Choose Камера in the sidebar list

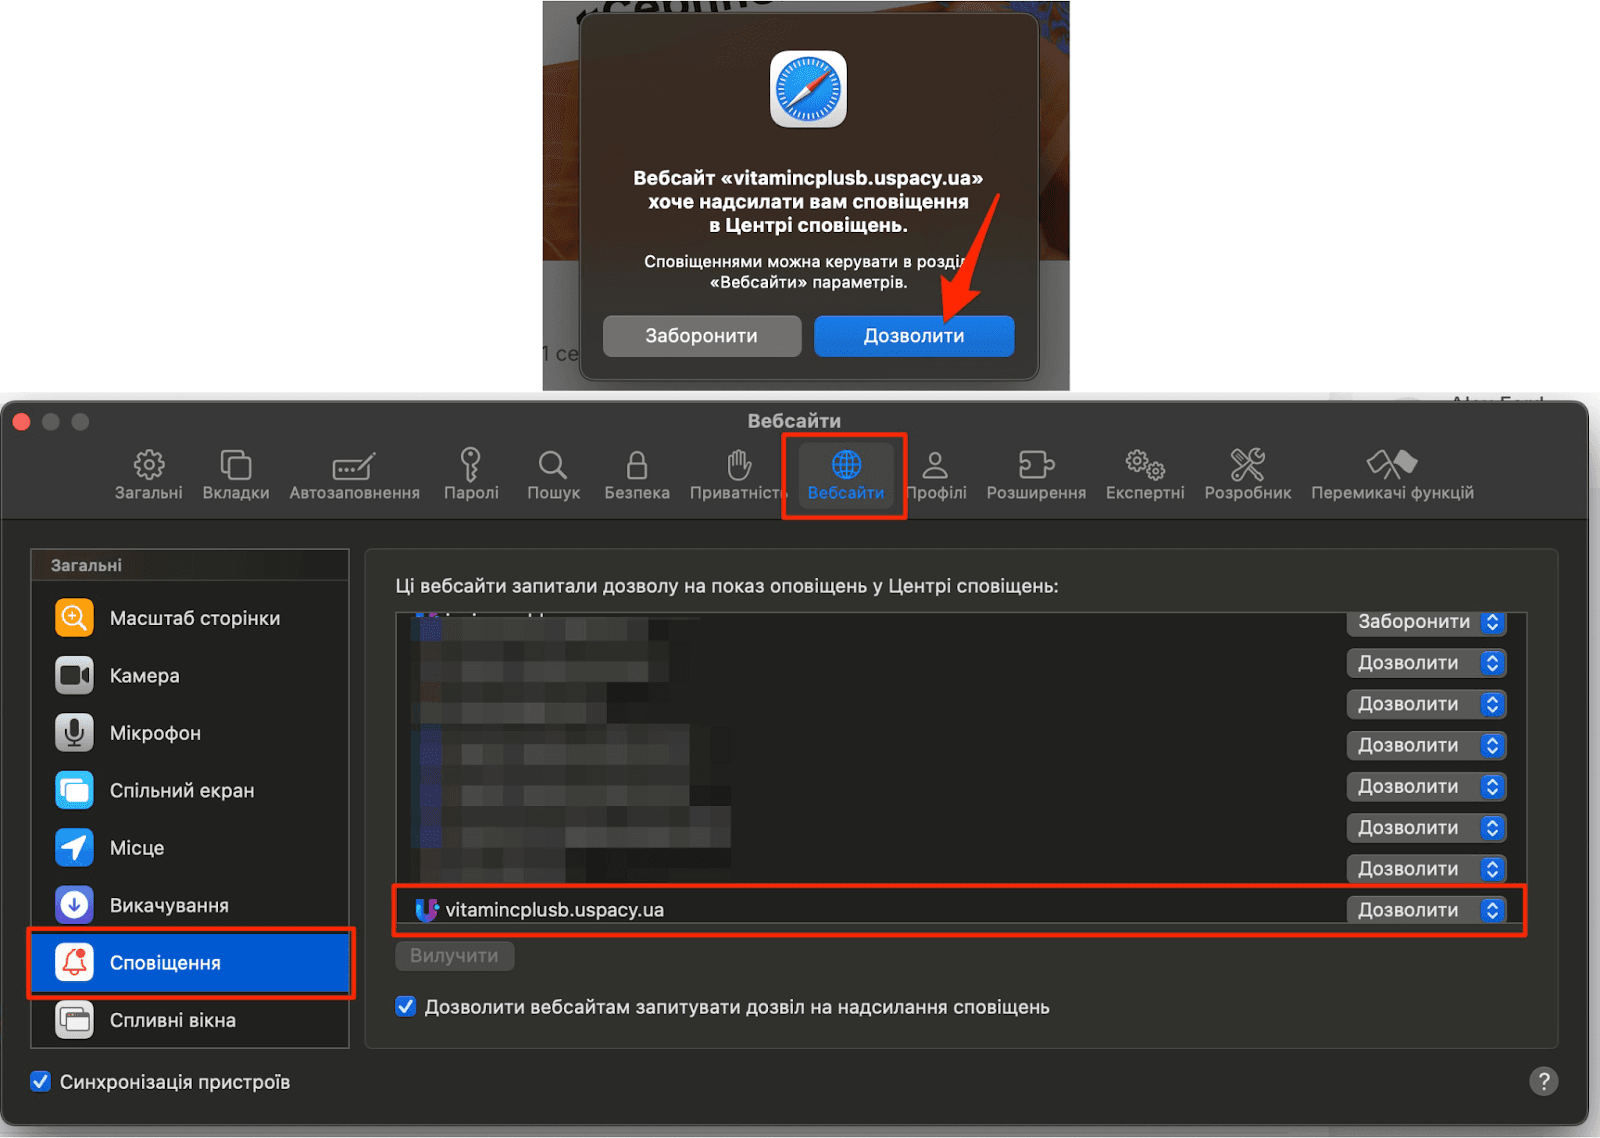tap(190, 676)
